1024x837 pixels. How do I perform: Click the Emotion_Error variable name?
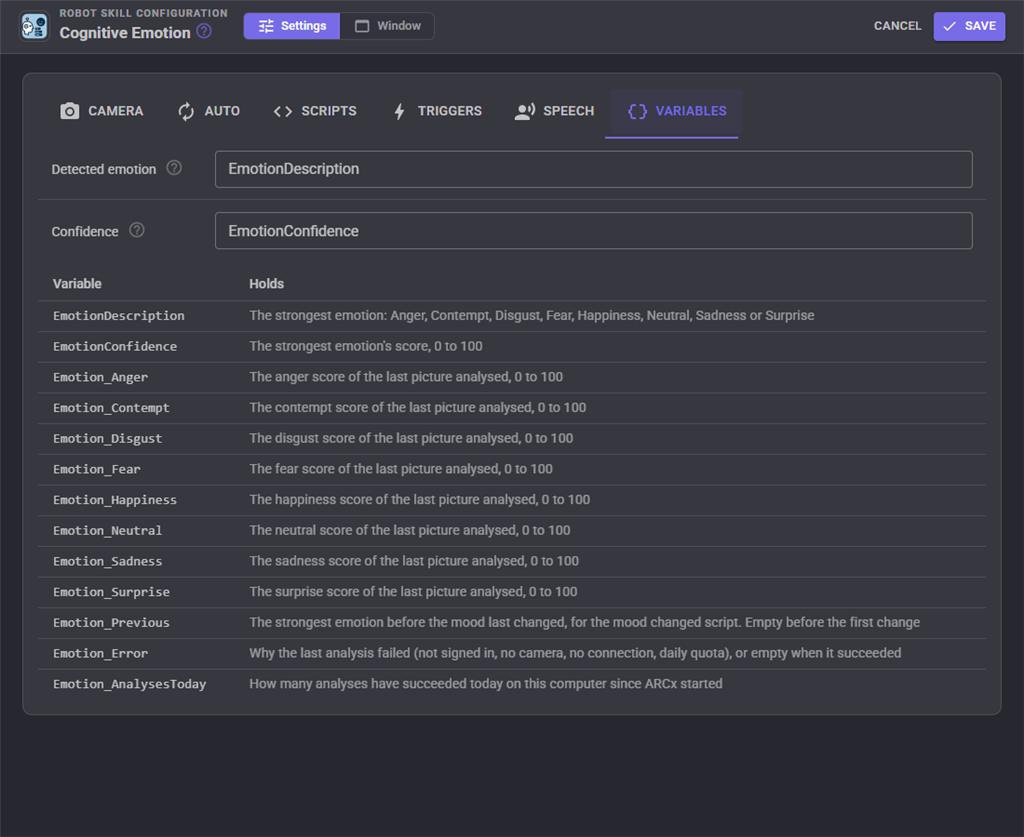(x=101, y=654)
